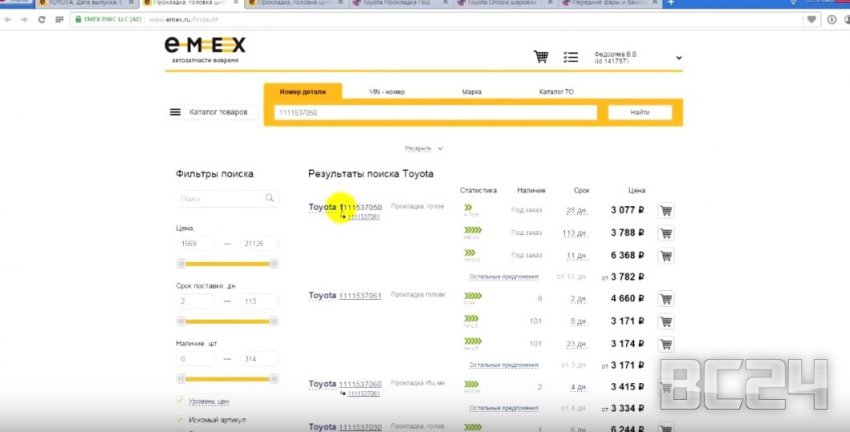Switch to the VIN - номер tab
Image resolution: width=850 pixels, height=432 pixels.
click(x=386, y=92)
